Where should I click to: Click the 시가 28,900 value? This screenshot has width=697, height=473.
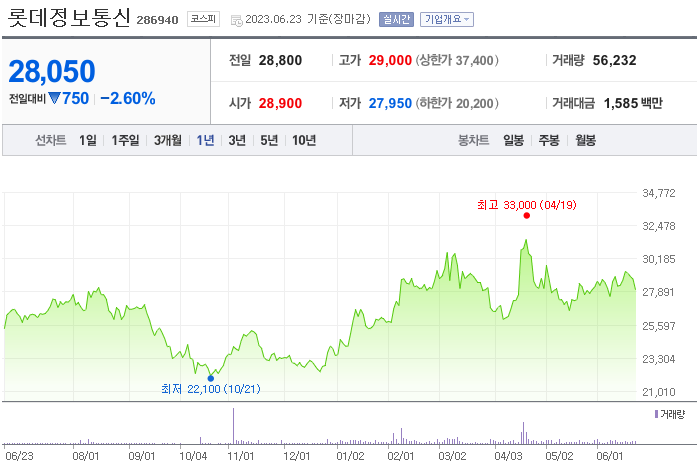click(x=280, y=104)
